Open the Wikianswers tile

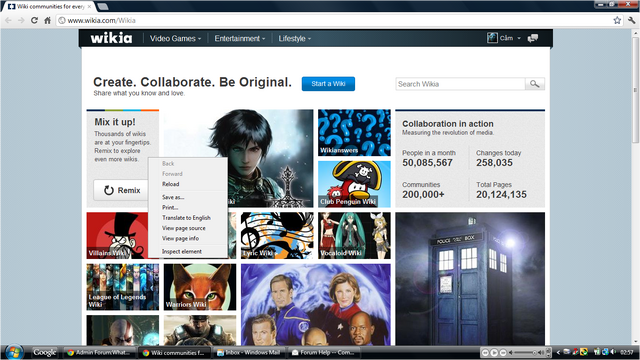pyautogui.click(x=354, y=133)
